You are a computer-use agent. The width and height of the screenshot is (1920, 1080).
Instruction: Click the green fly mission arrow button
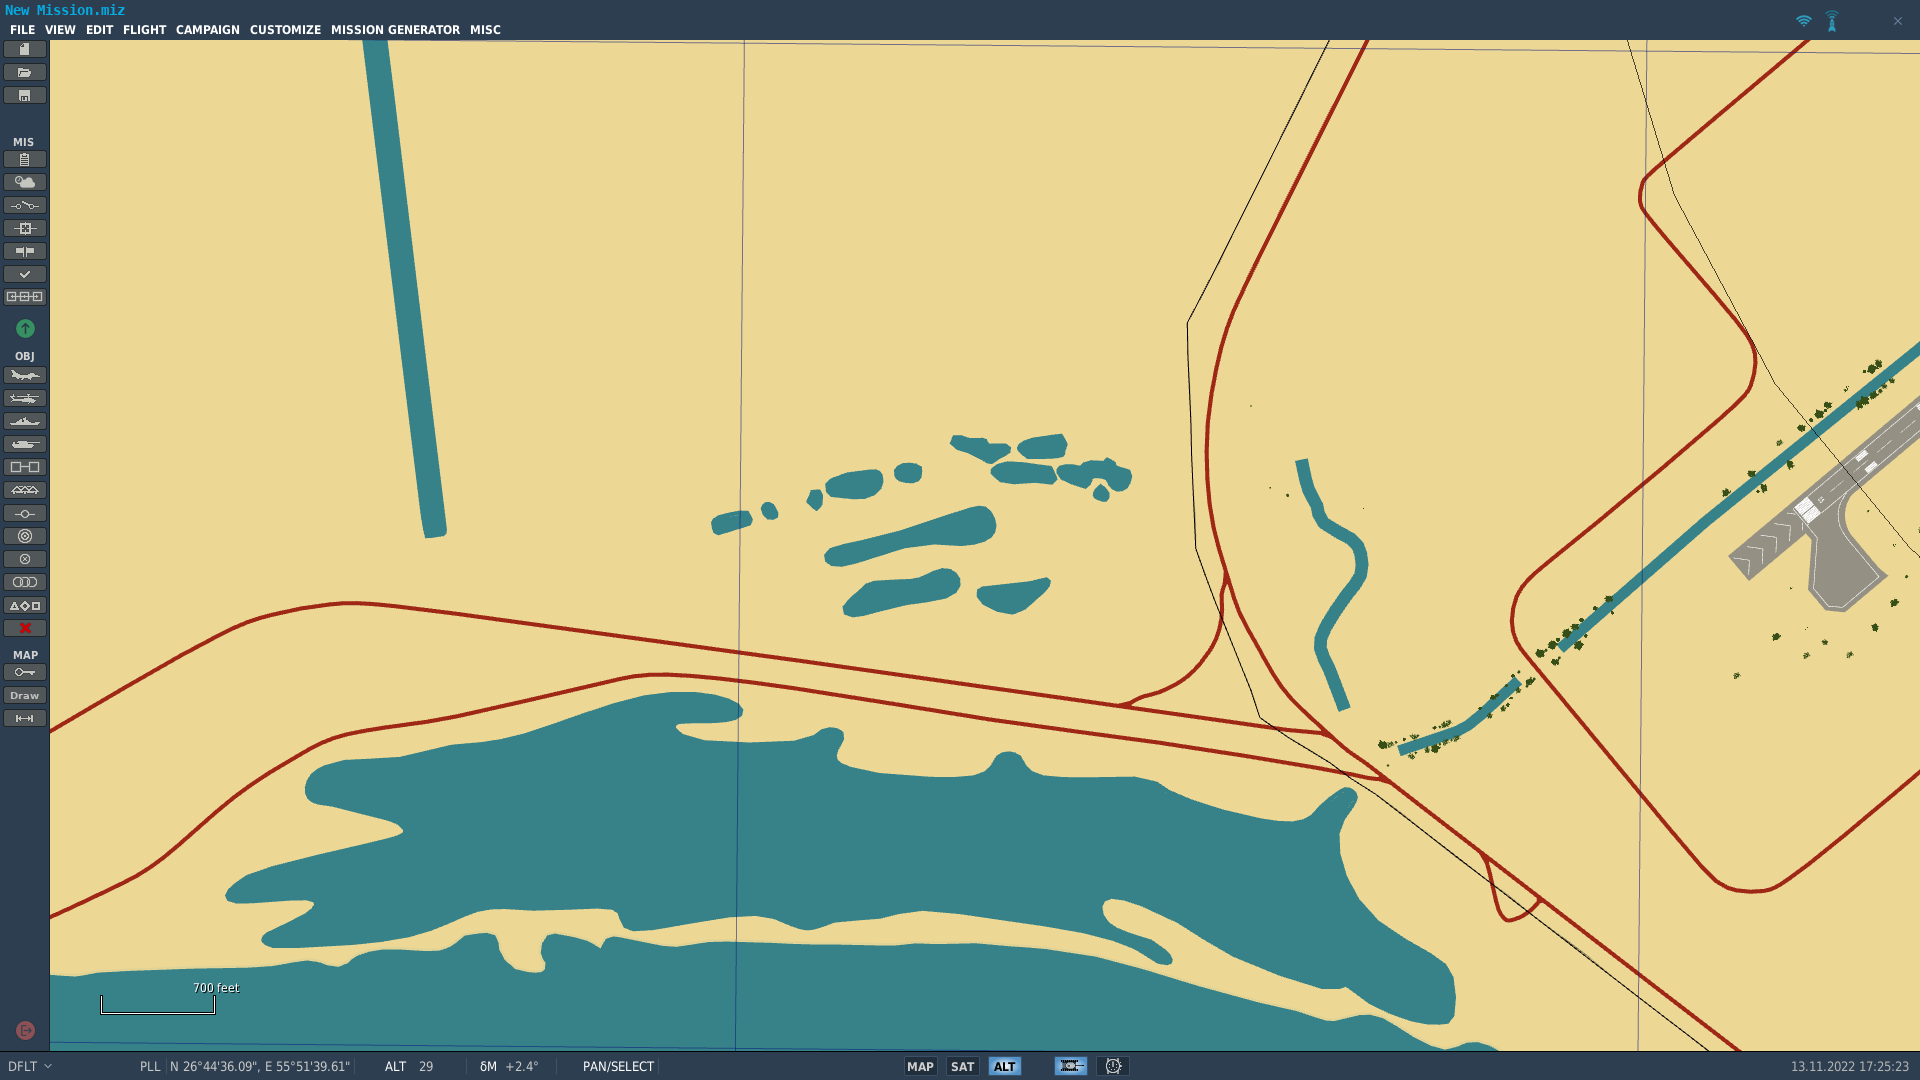click(25, 328)
